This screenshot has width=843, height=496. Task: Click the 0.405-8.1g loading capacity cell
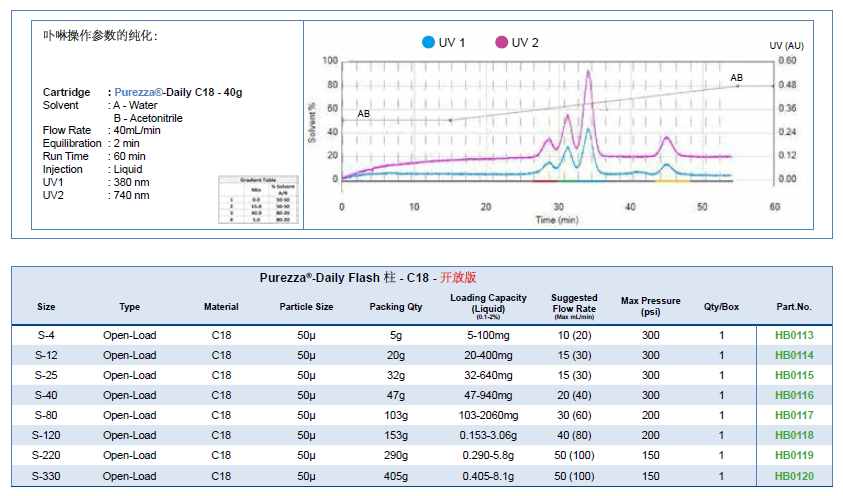488,476
